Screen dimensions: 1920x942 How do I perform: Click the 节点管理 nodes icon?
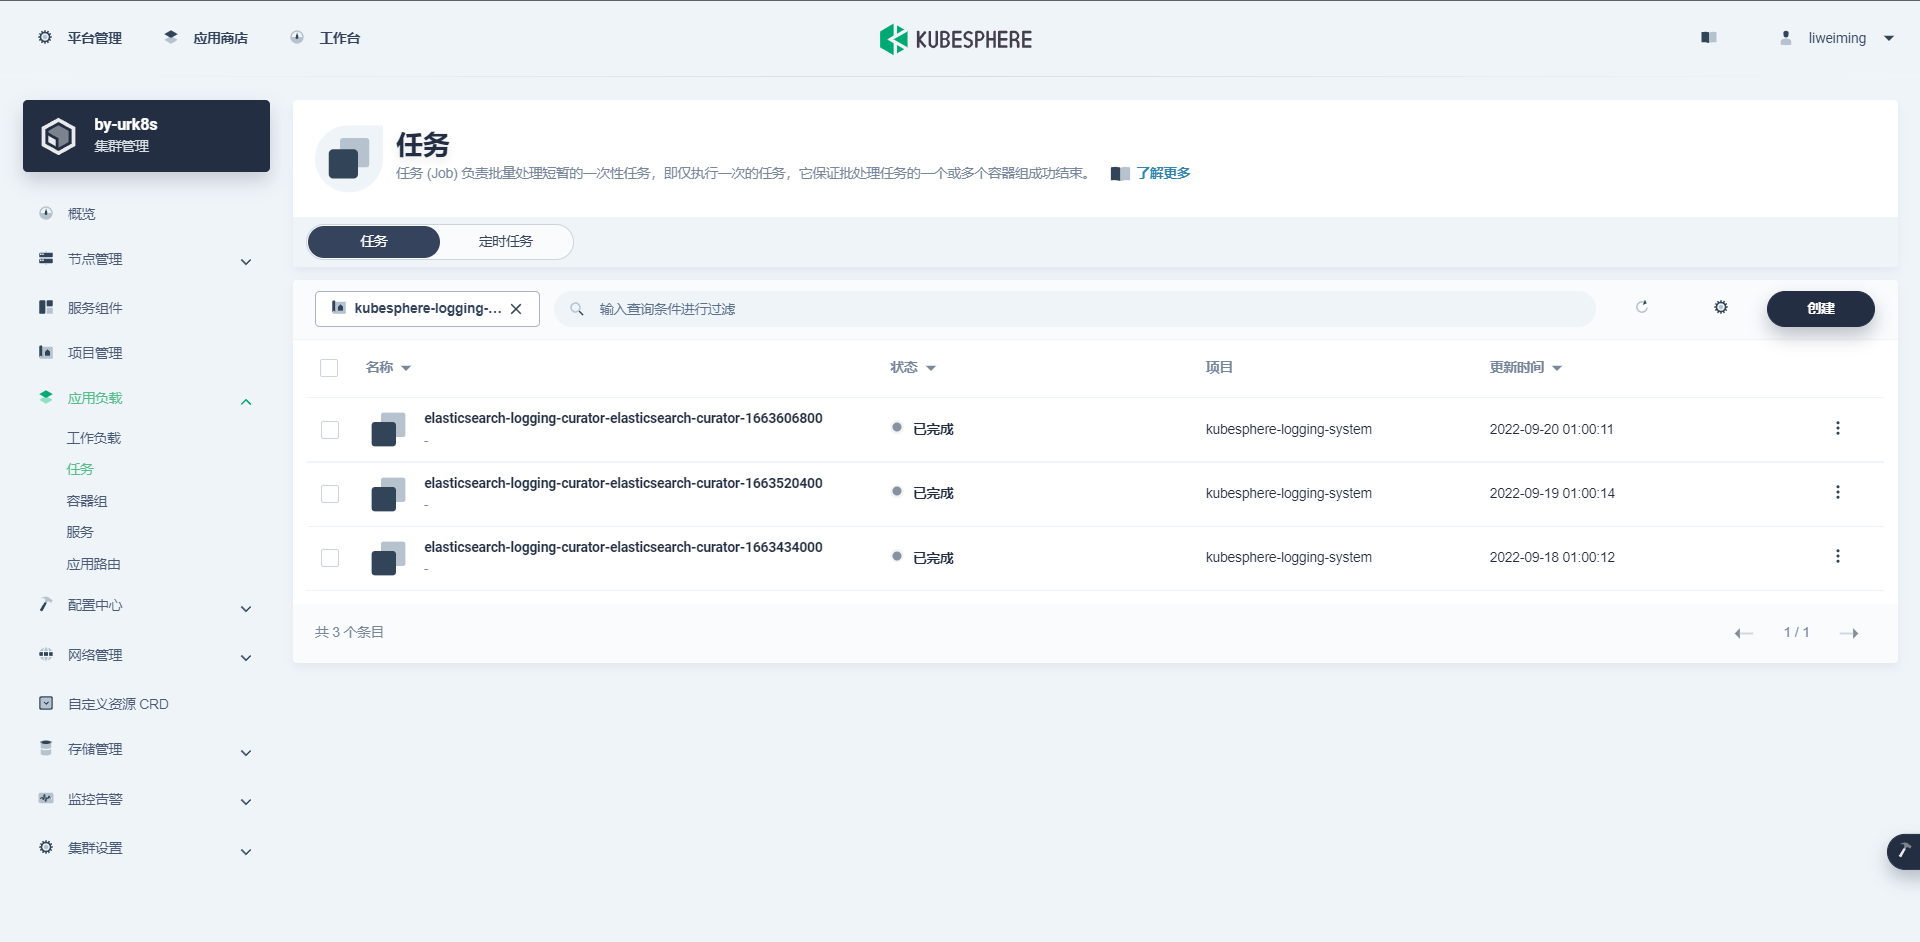coord(46,258)
